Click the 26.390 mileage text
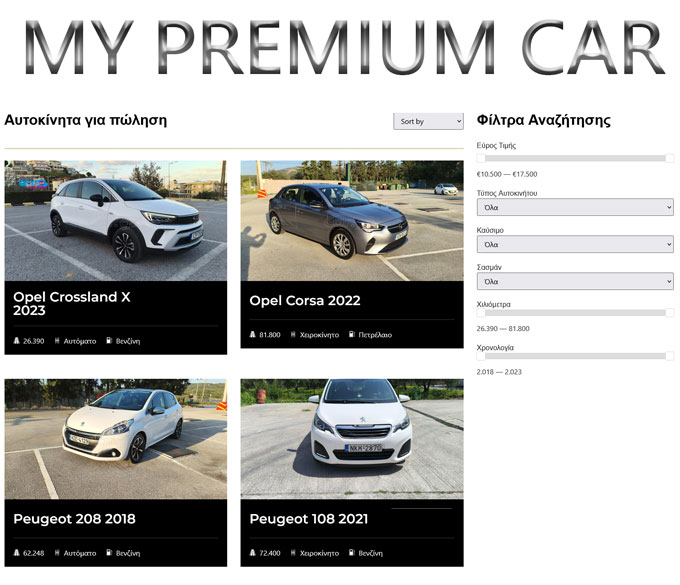The image size is (680, 585). [33, 341]
